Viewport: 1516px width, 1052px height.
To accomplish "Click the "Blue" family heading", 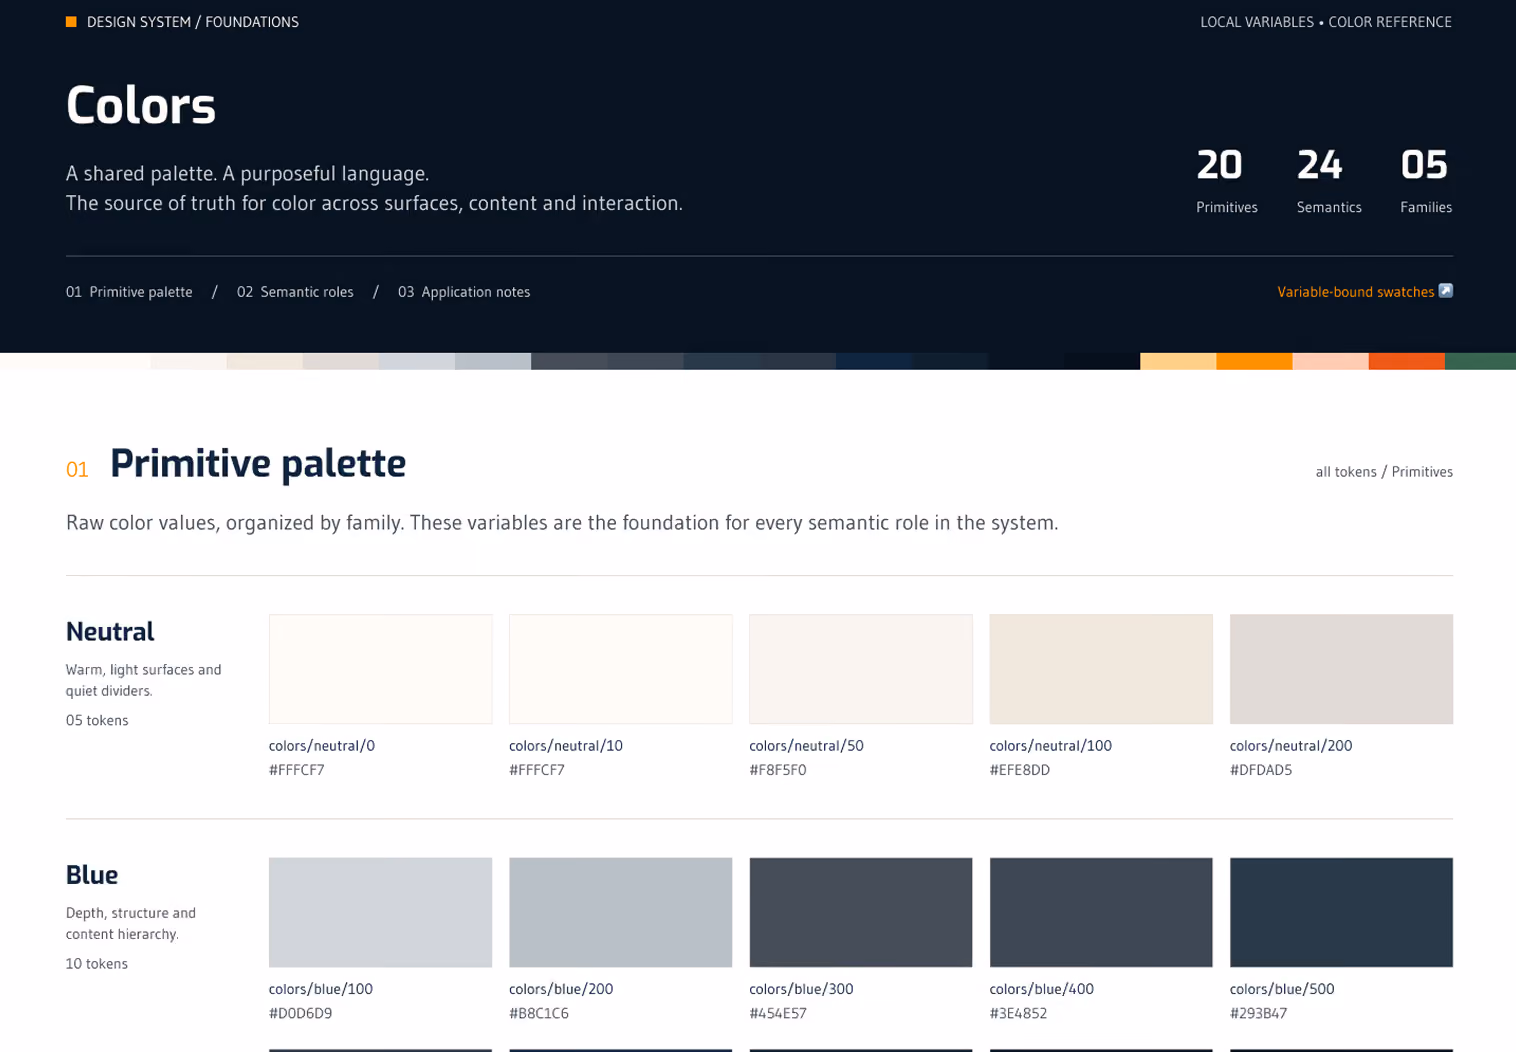I will click(92, 875).
